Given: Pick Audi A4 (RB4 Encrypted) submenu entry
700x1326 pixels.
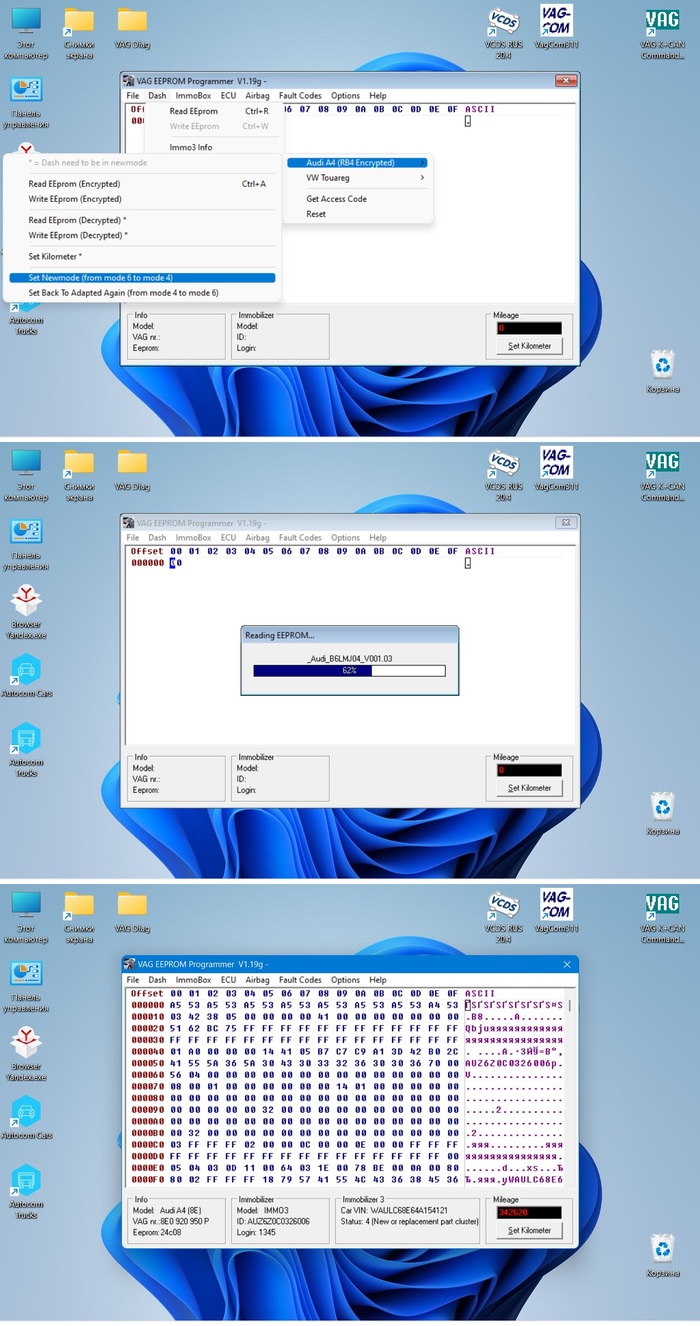Looking at the screenshot, I should click(357, 162).
